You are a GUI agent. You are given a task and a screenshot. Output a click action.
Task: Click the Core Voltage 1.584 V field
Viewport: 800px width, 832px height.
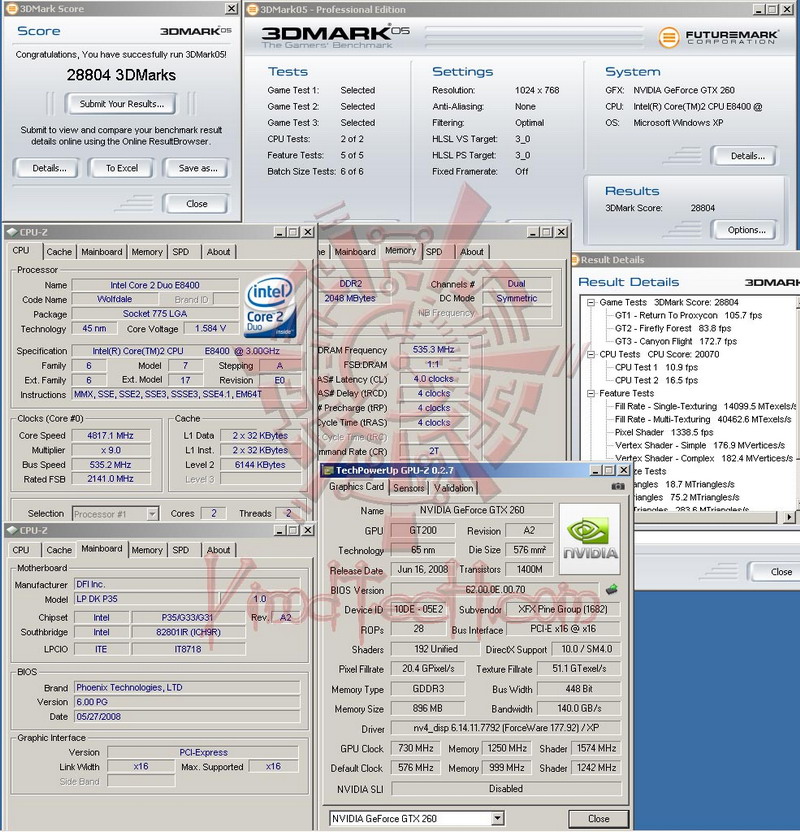point(211,328)
